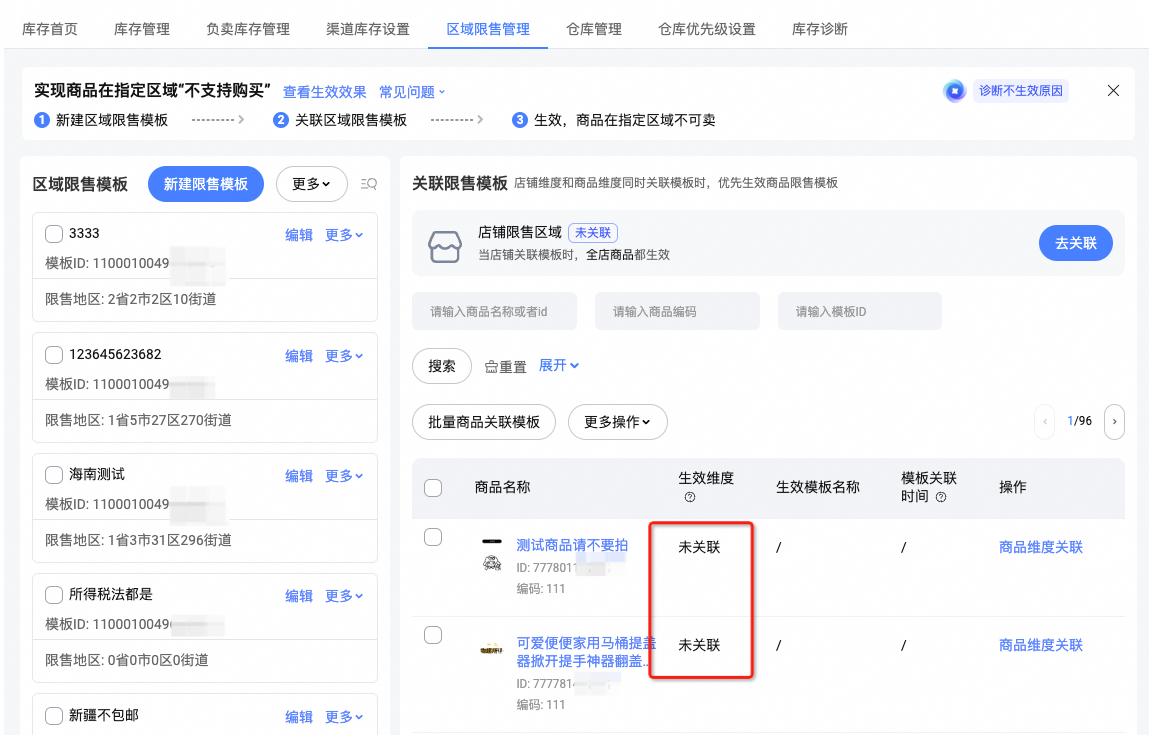
Task: Click the help icon beside 生效维度
Action: pyautogui.click(x=690, y=497)
